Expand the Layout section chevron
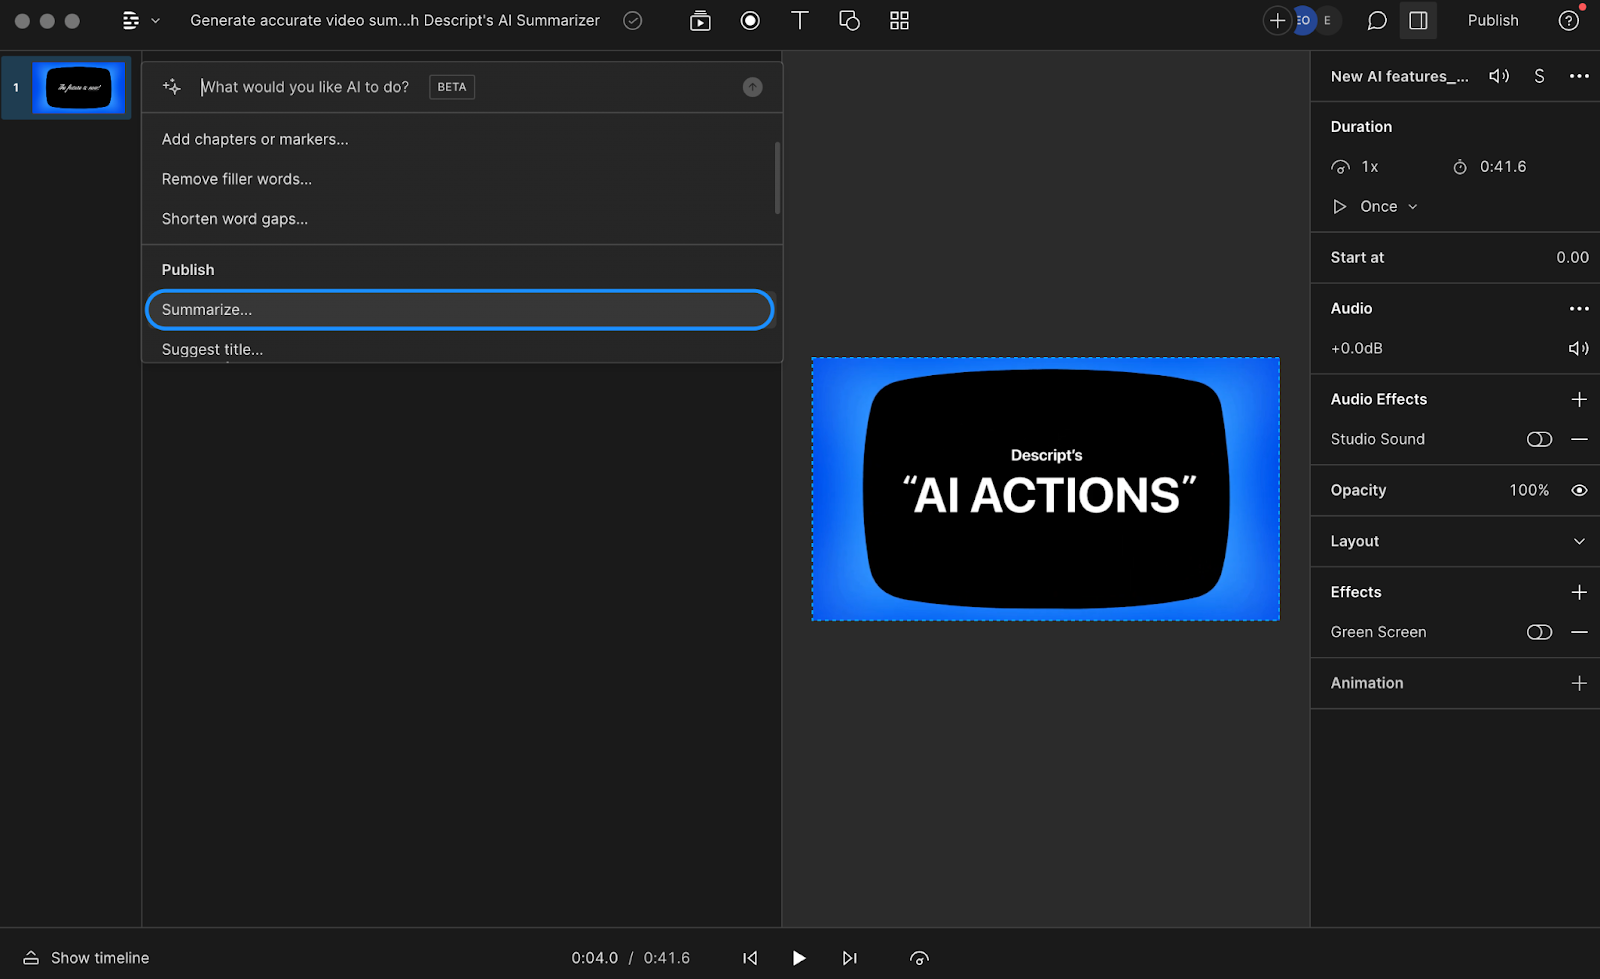Image resolution: width=1600 pixels, height=979 pixels. tap(1579, 541)
